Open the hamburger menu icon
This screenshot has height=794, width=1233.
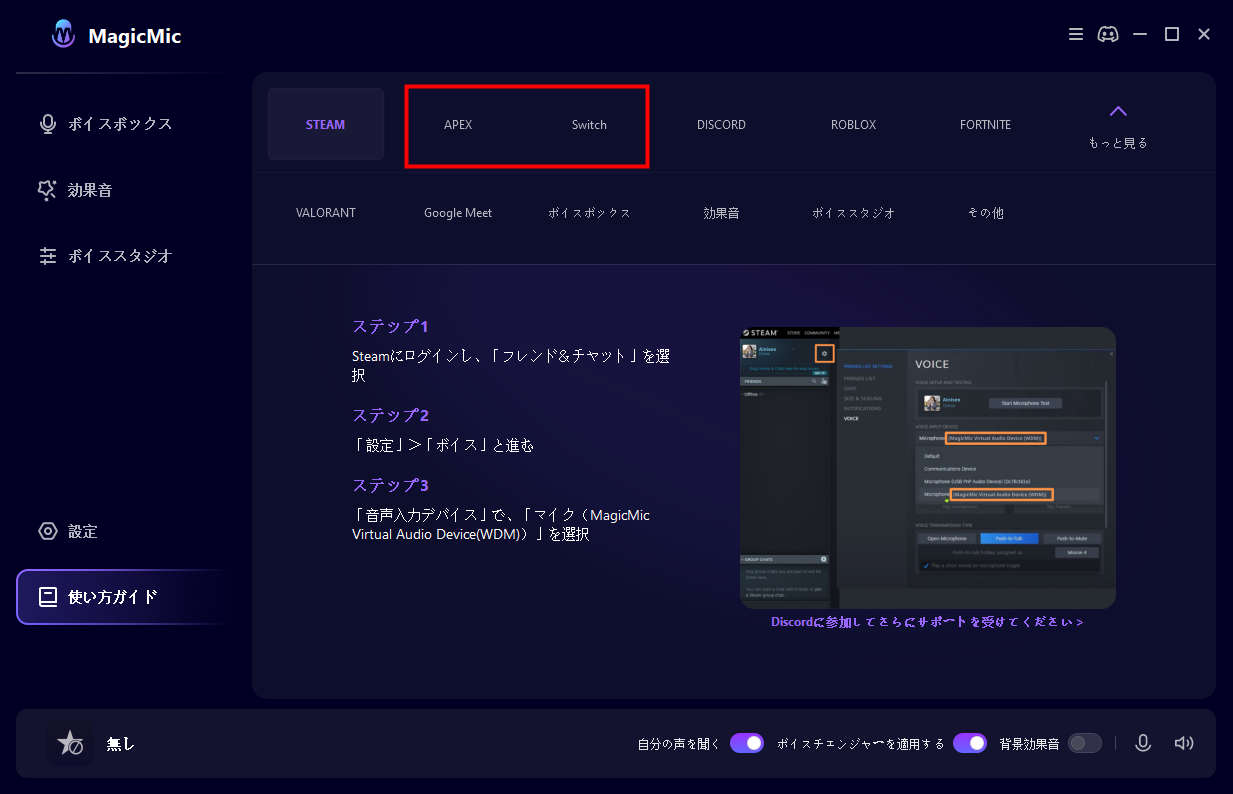pyautogui.click(x=1076, y=34)
